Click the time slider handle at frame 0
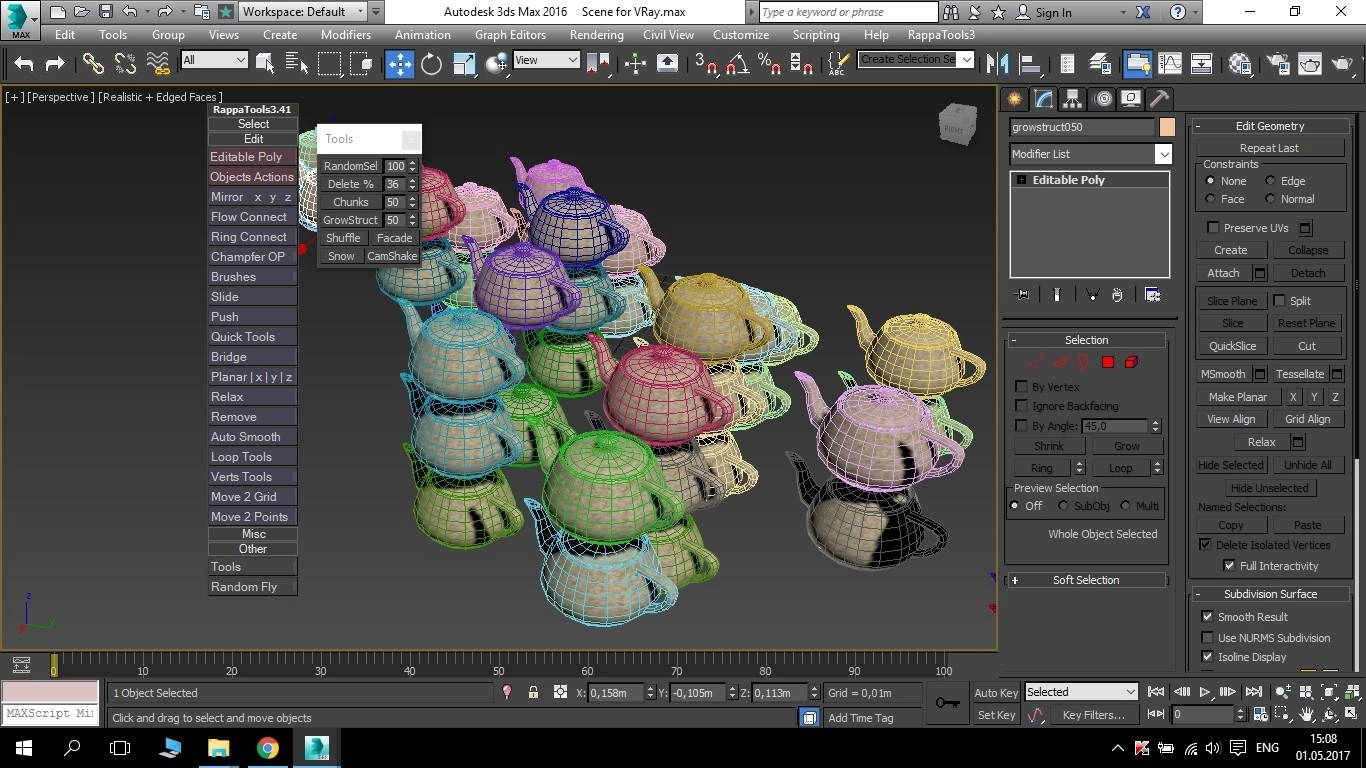The width and height of the screenshot is (1366, 768). click(x=54, y=664)
